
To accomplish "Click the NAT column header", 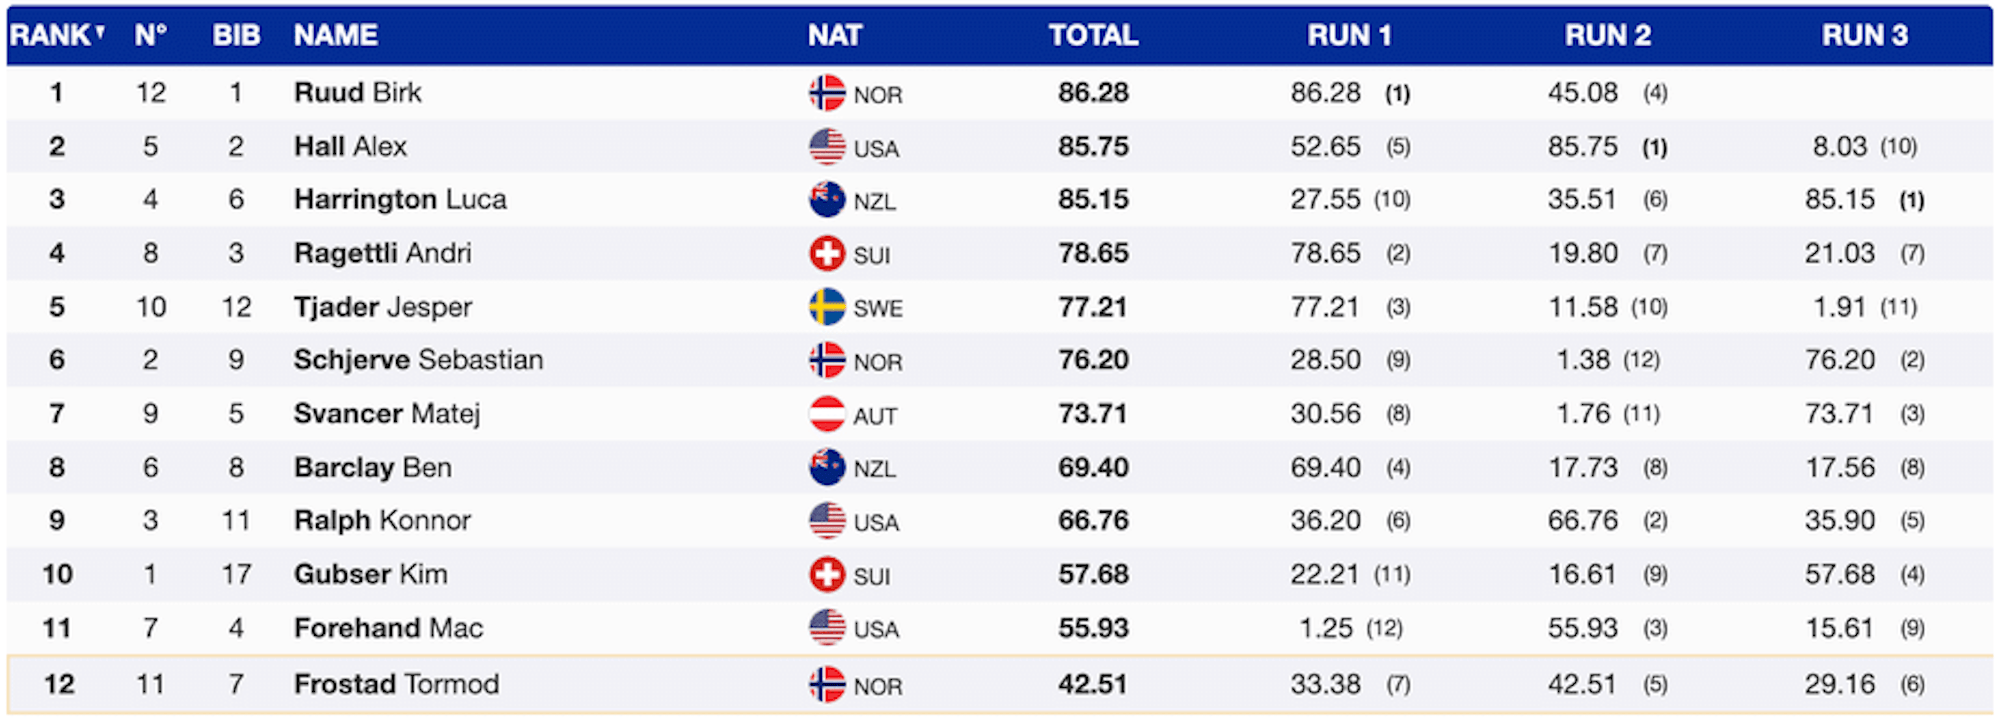I will (x=834, y=35).
